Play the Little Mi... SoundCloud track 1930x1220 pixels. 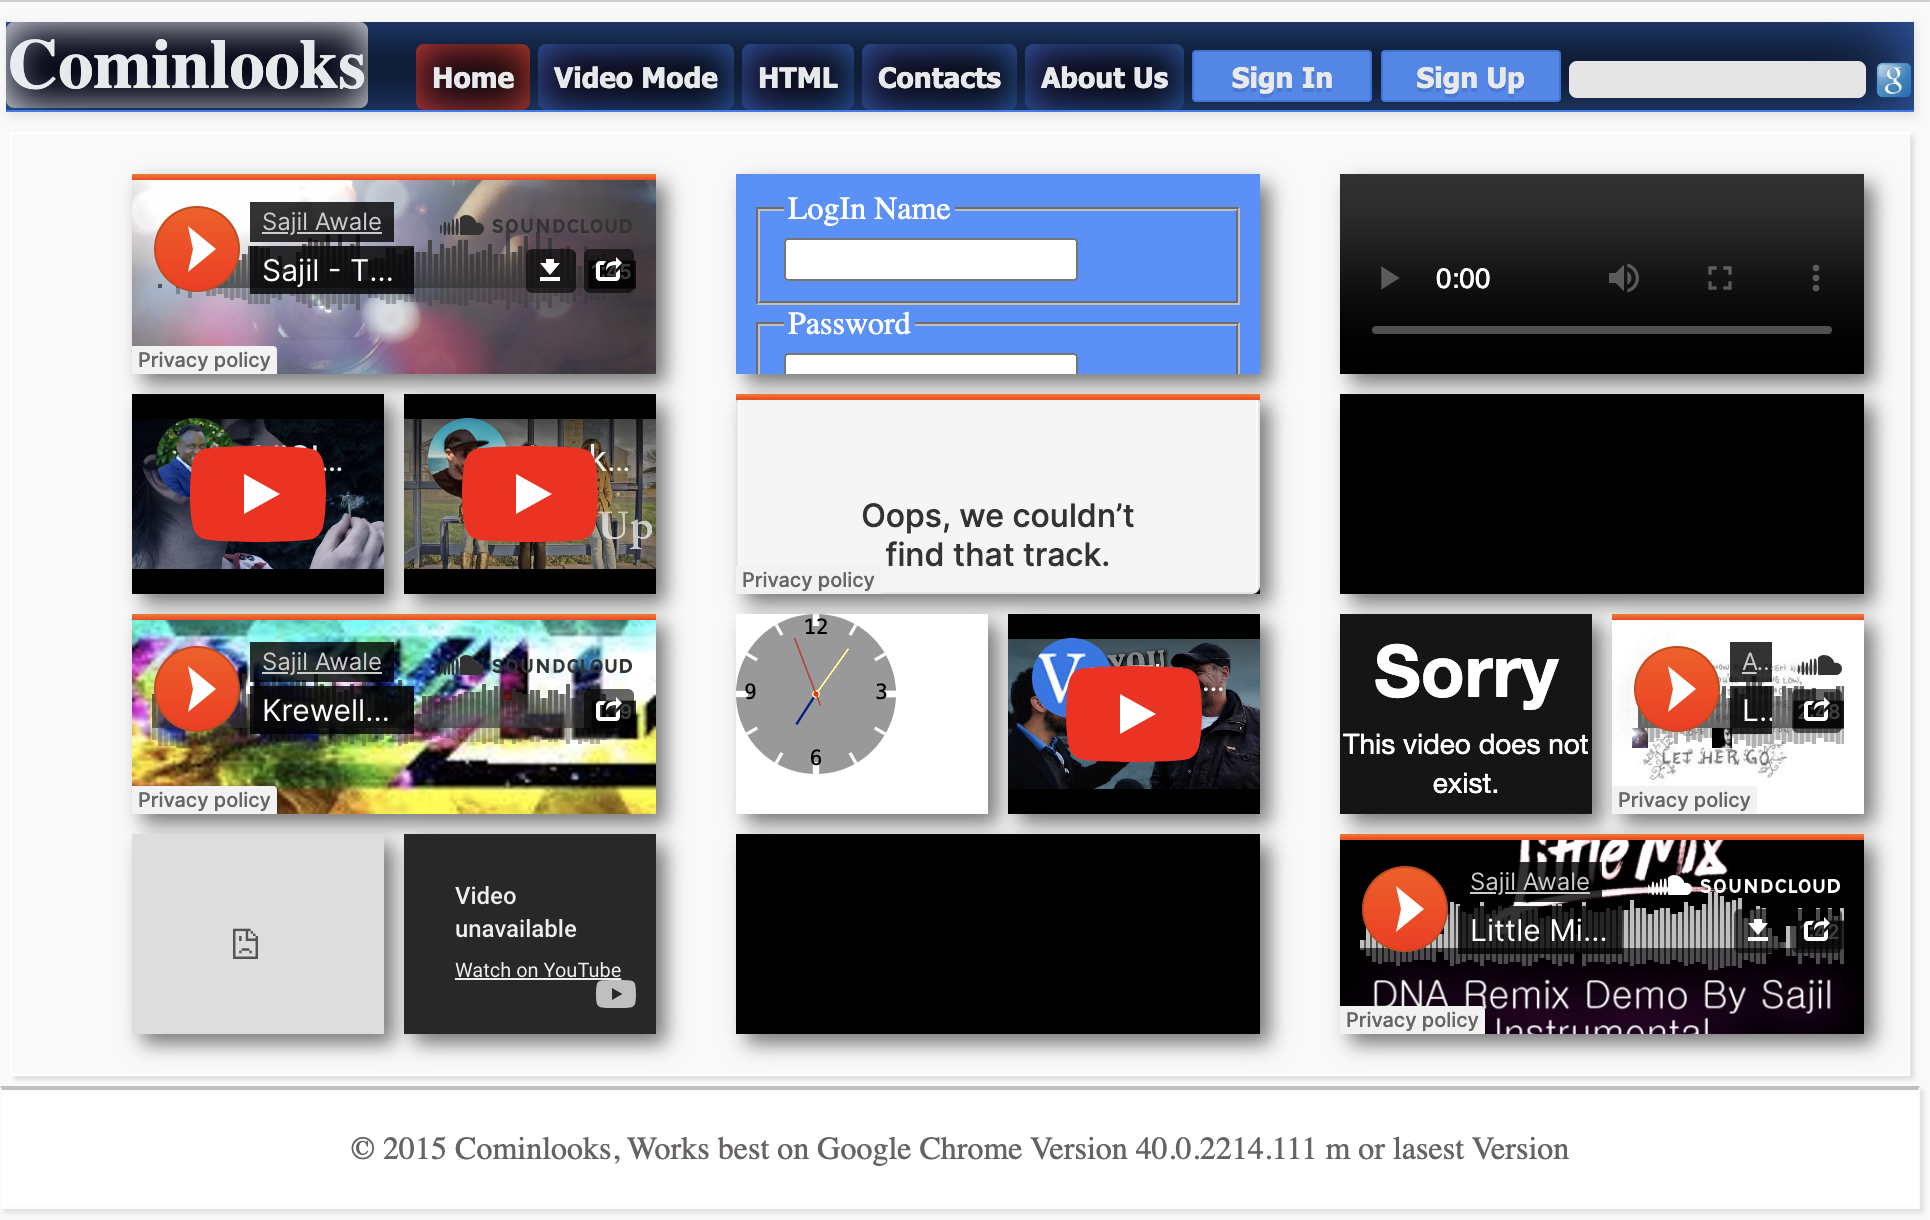1405,909
